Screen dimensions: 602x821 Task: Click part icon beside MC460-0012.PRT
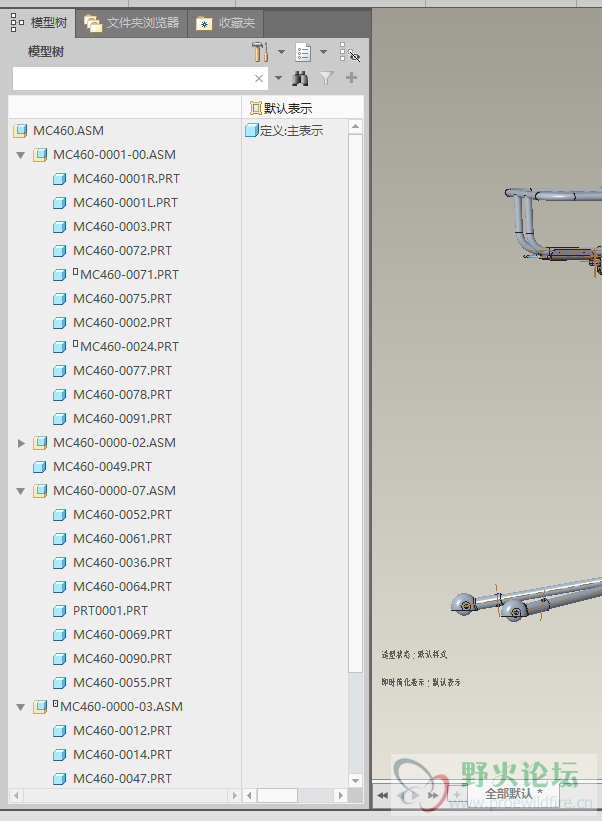click(60, 731)
